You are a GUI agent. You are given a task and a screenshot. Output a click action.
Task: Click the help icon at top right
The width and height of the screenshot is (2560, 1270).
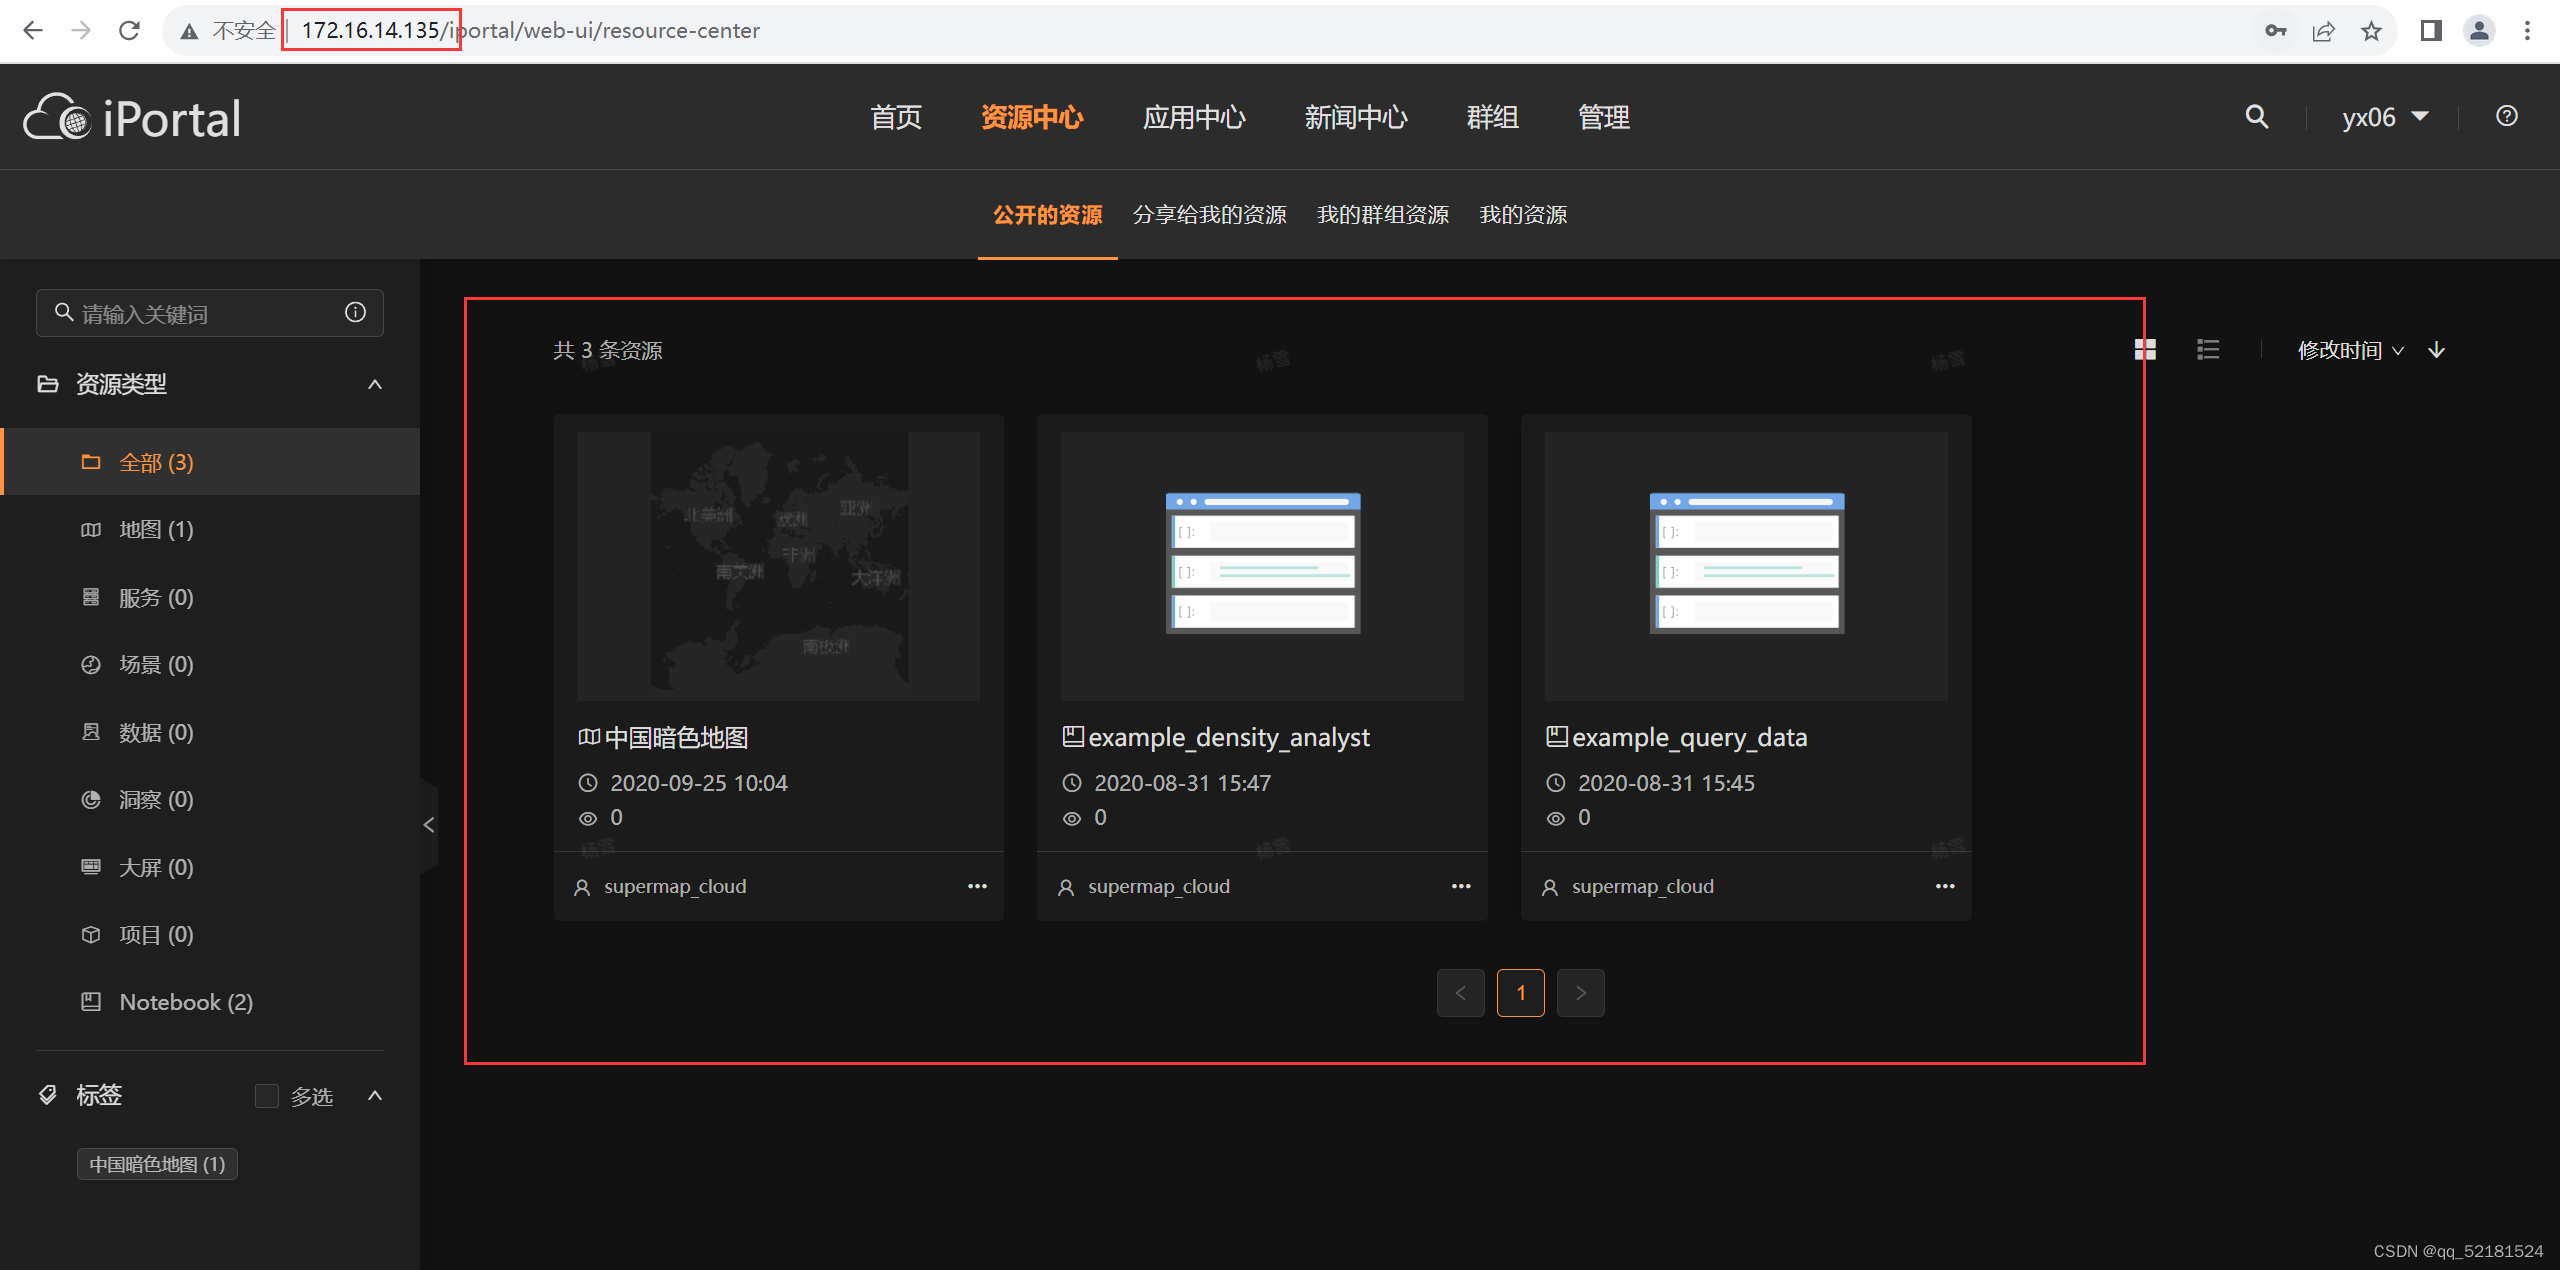(2506, 116)
